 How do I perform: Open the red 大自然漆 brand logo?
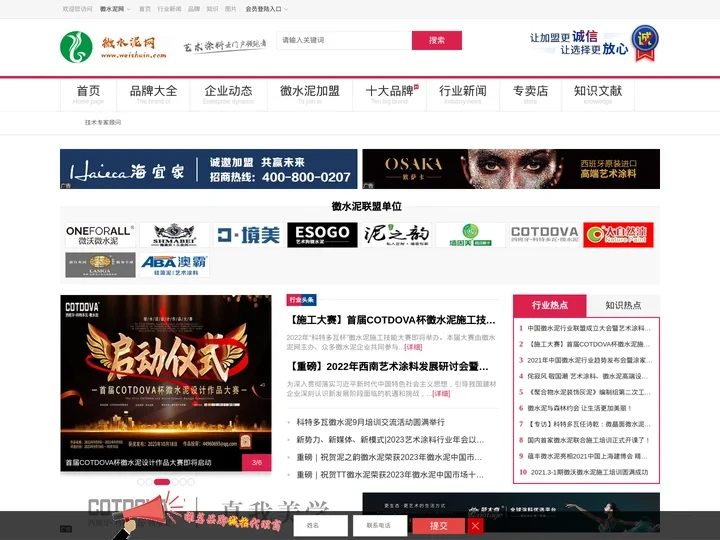pos(618,235)
